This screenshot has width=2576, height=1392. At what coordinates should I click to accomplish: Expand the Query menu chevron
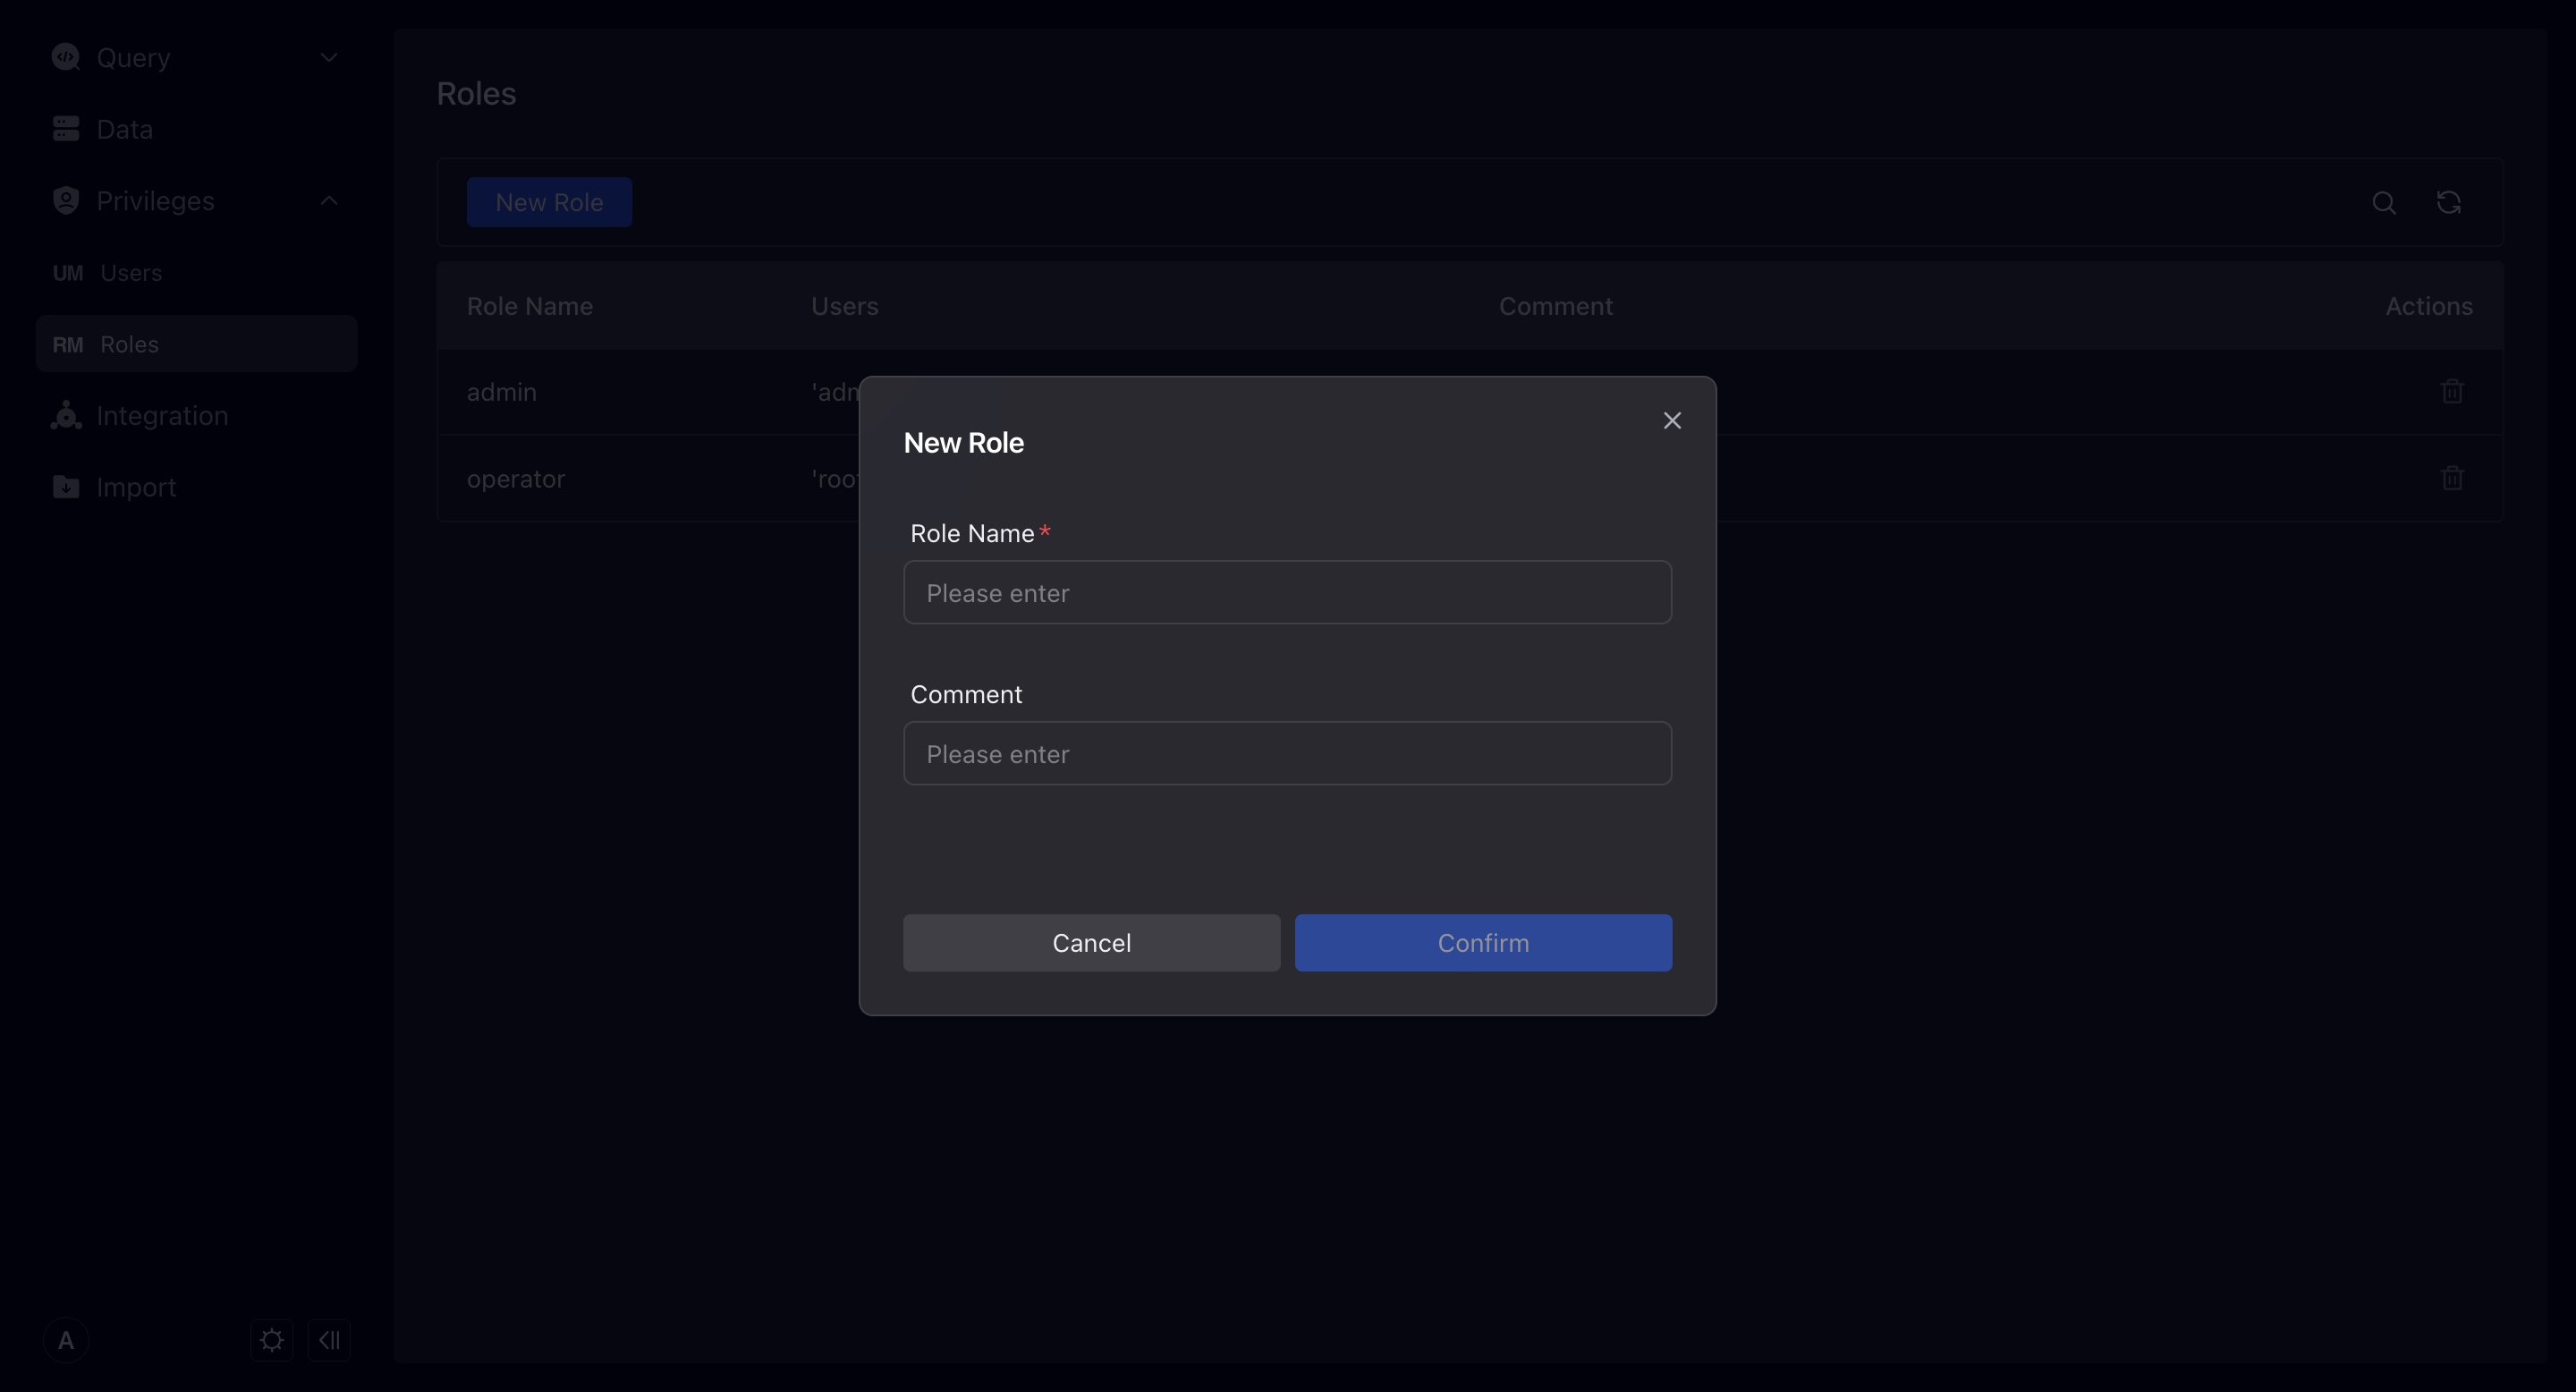click(x=329, y=58)
